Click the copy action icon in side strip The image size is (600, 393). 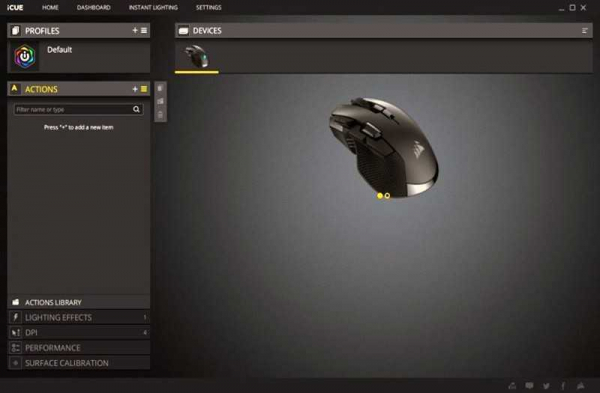pos(160,88)
